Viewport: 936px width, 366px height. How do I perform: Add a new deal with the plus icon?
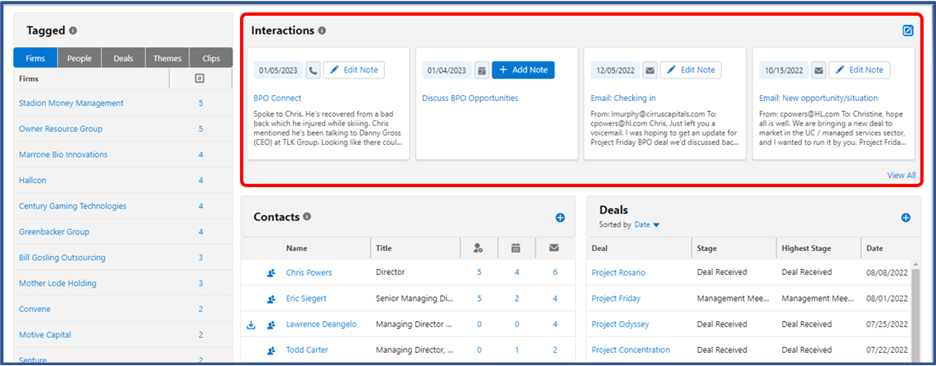pos(906,218)
